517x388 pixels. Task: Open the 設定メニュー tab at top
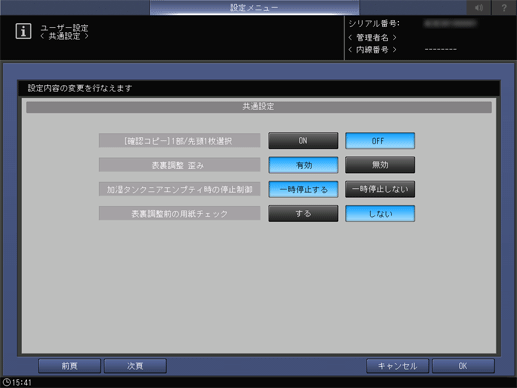click(254, 7)
